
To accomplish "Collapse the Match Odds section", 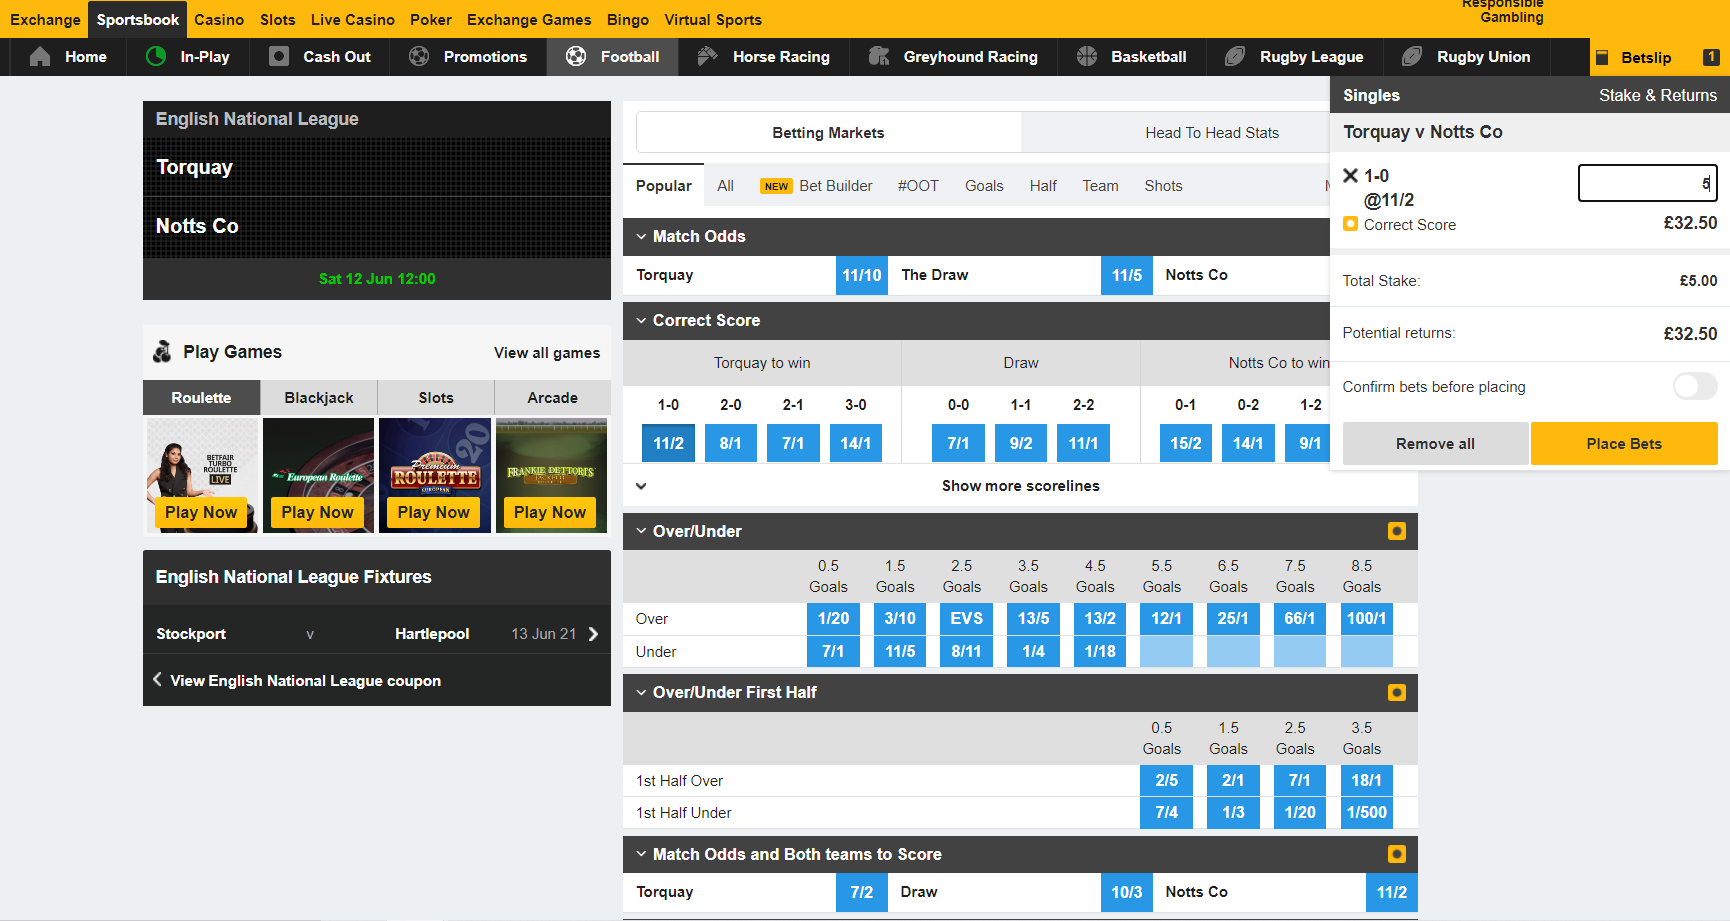I will [x=641, y=236].
